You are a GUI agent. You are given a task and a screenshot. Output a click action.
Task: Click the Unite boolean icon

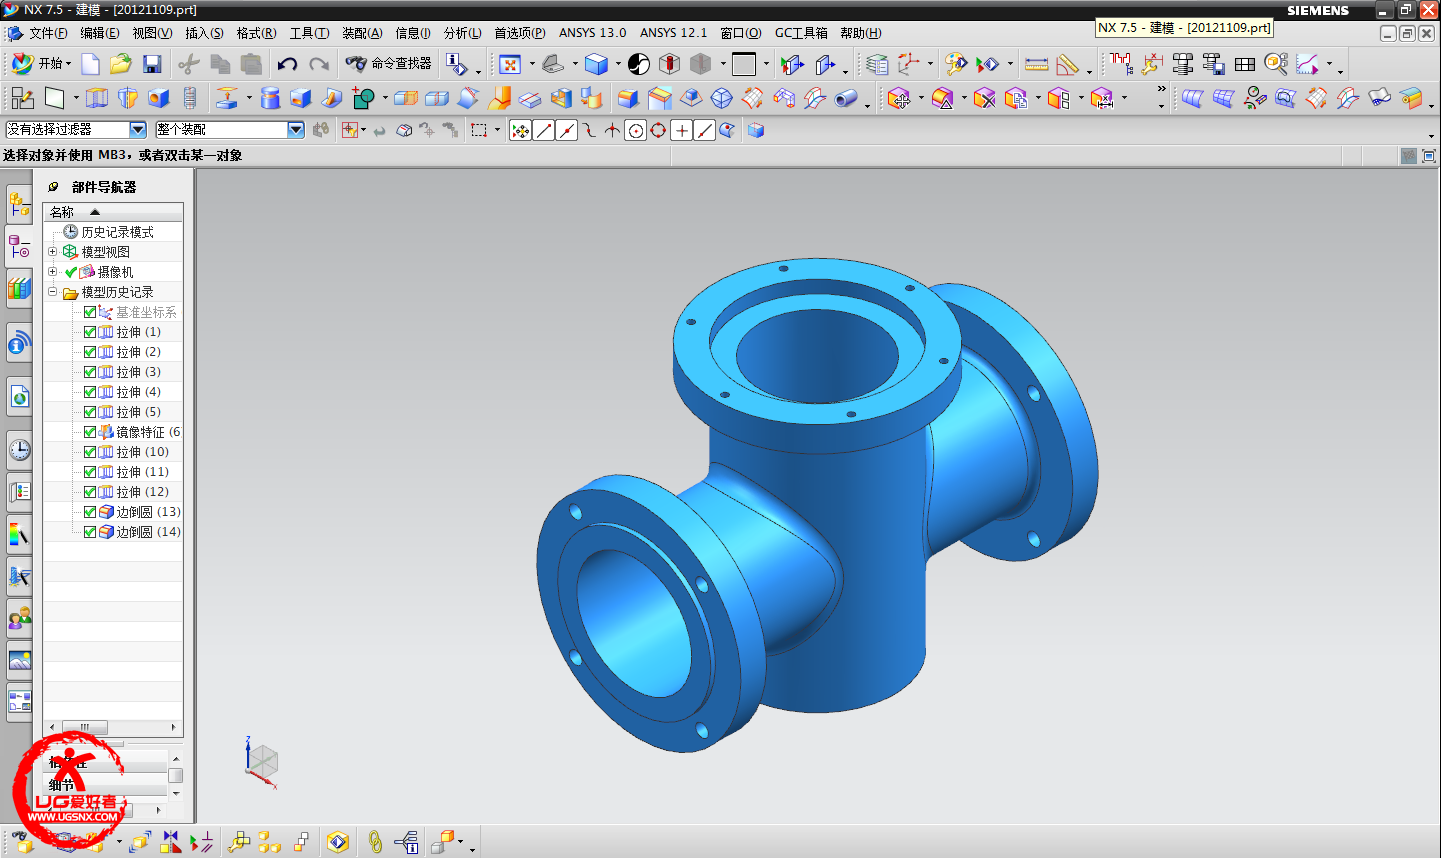363,98
